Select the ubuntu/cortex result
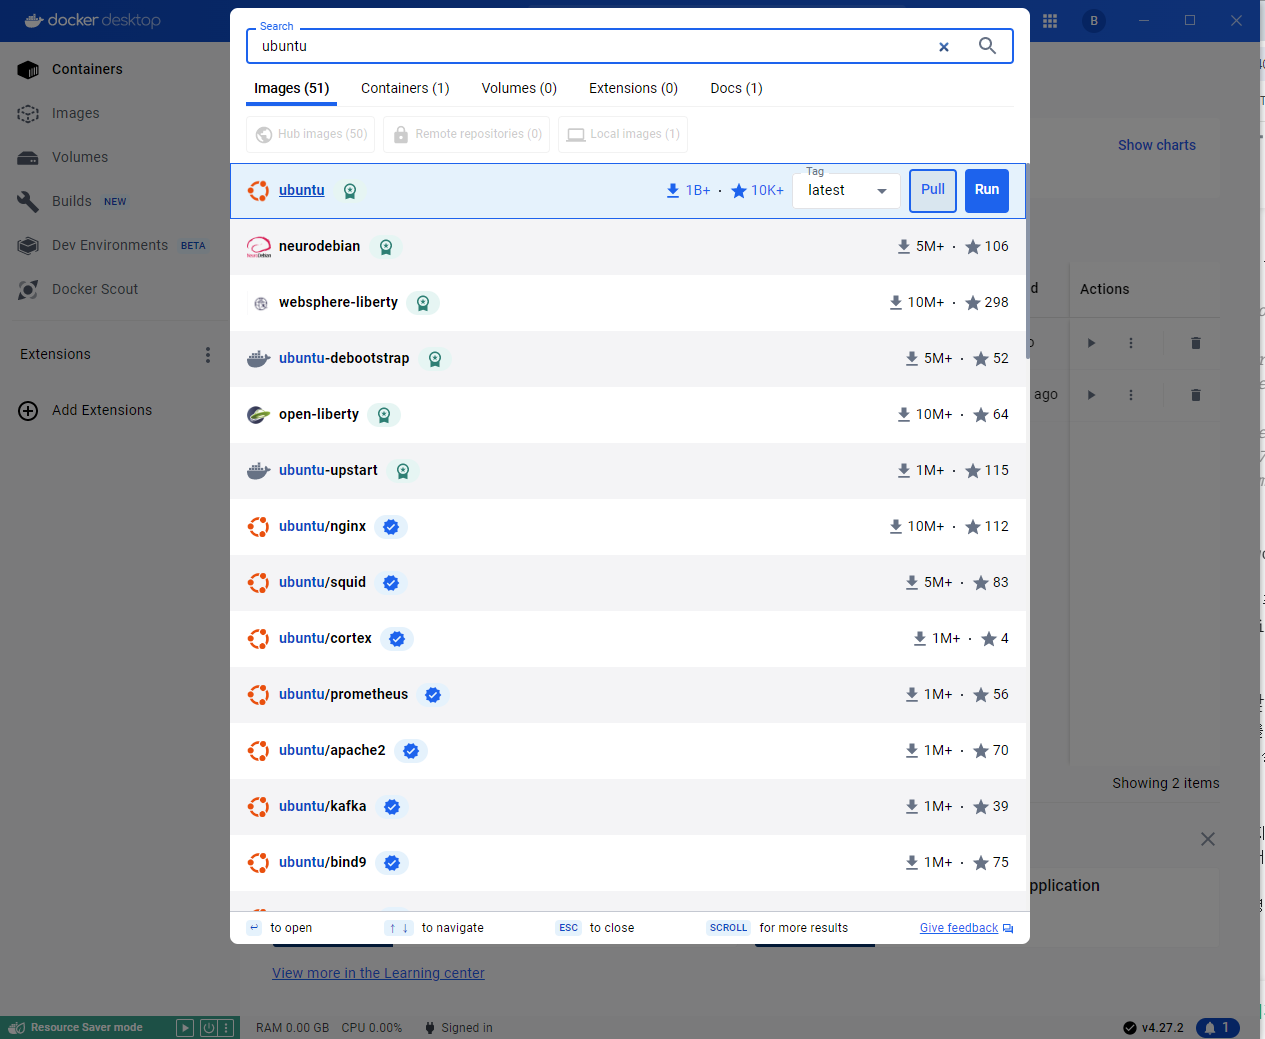Screen dimensions: 1265x1039 [630, 639]
